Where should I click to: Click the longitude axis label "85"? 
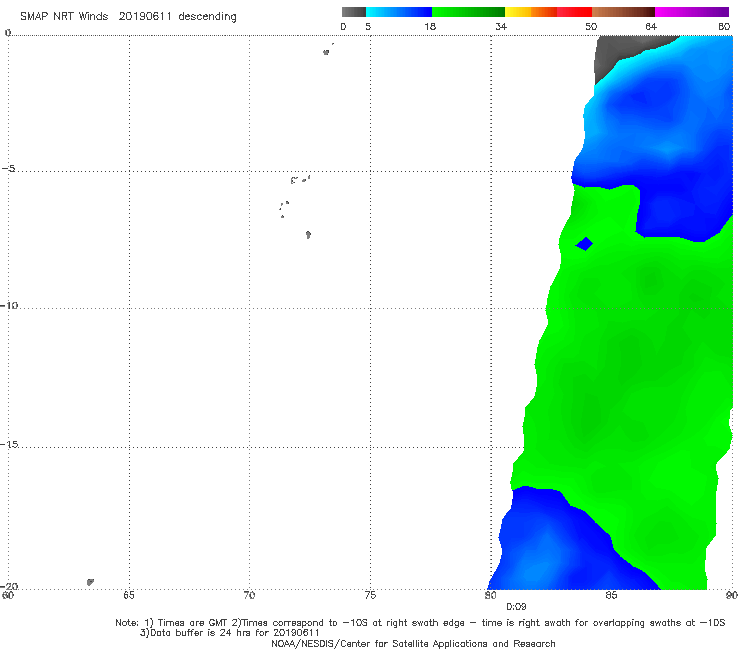pos(611,595)
